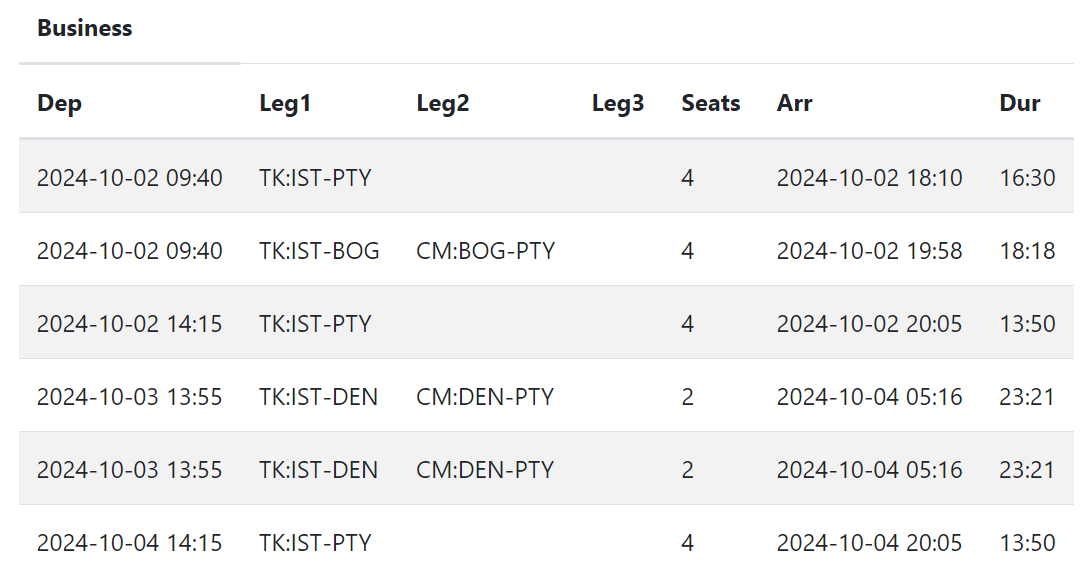The image size is (1090, 568).
Task: Click the CM:BOG-PTY leg cell
Action: tap(485, 251)
